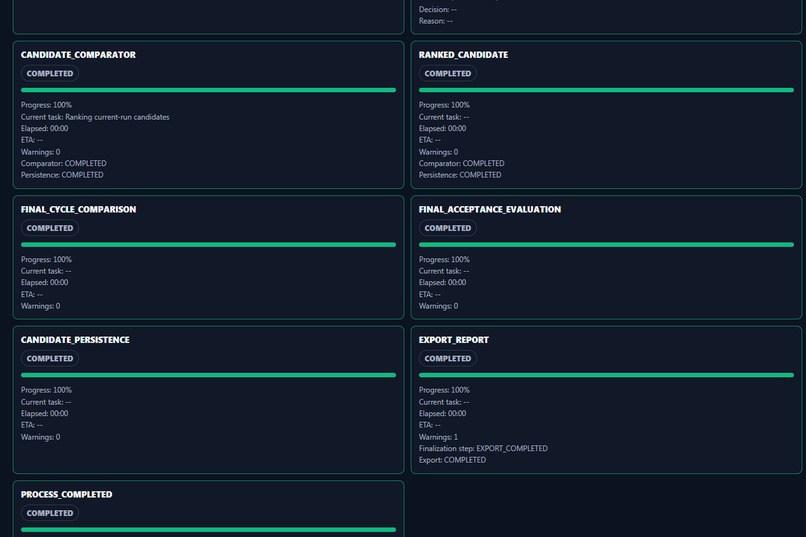
Task: Click COMPLETED badge in RANKED_CANDIDATE card
Action: [x=448, y=73]
